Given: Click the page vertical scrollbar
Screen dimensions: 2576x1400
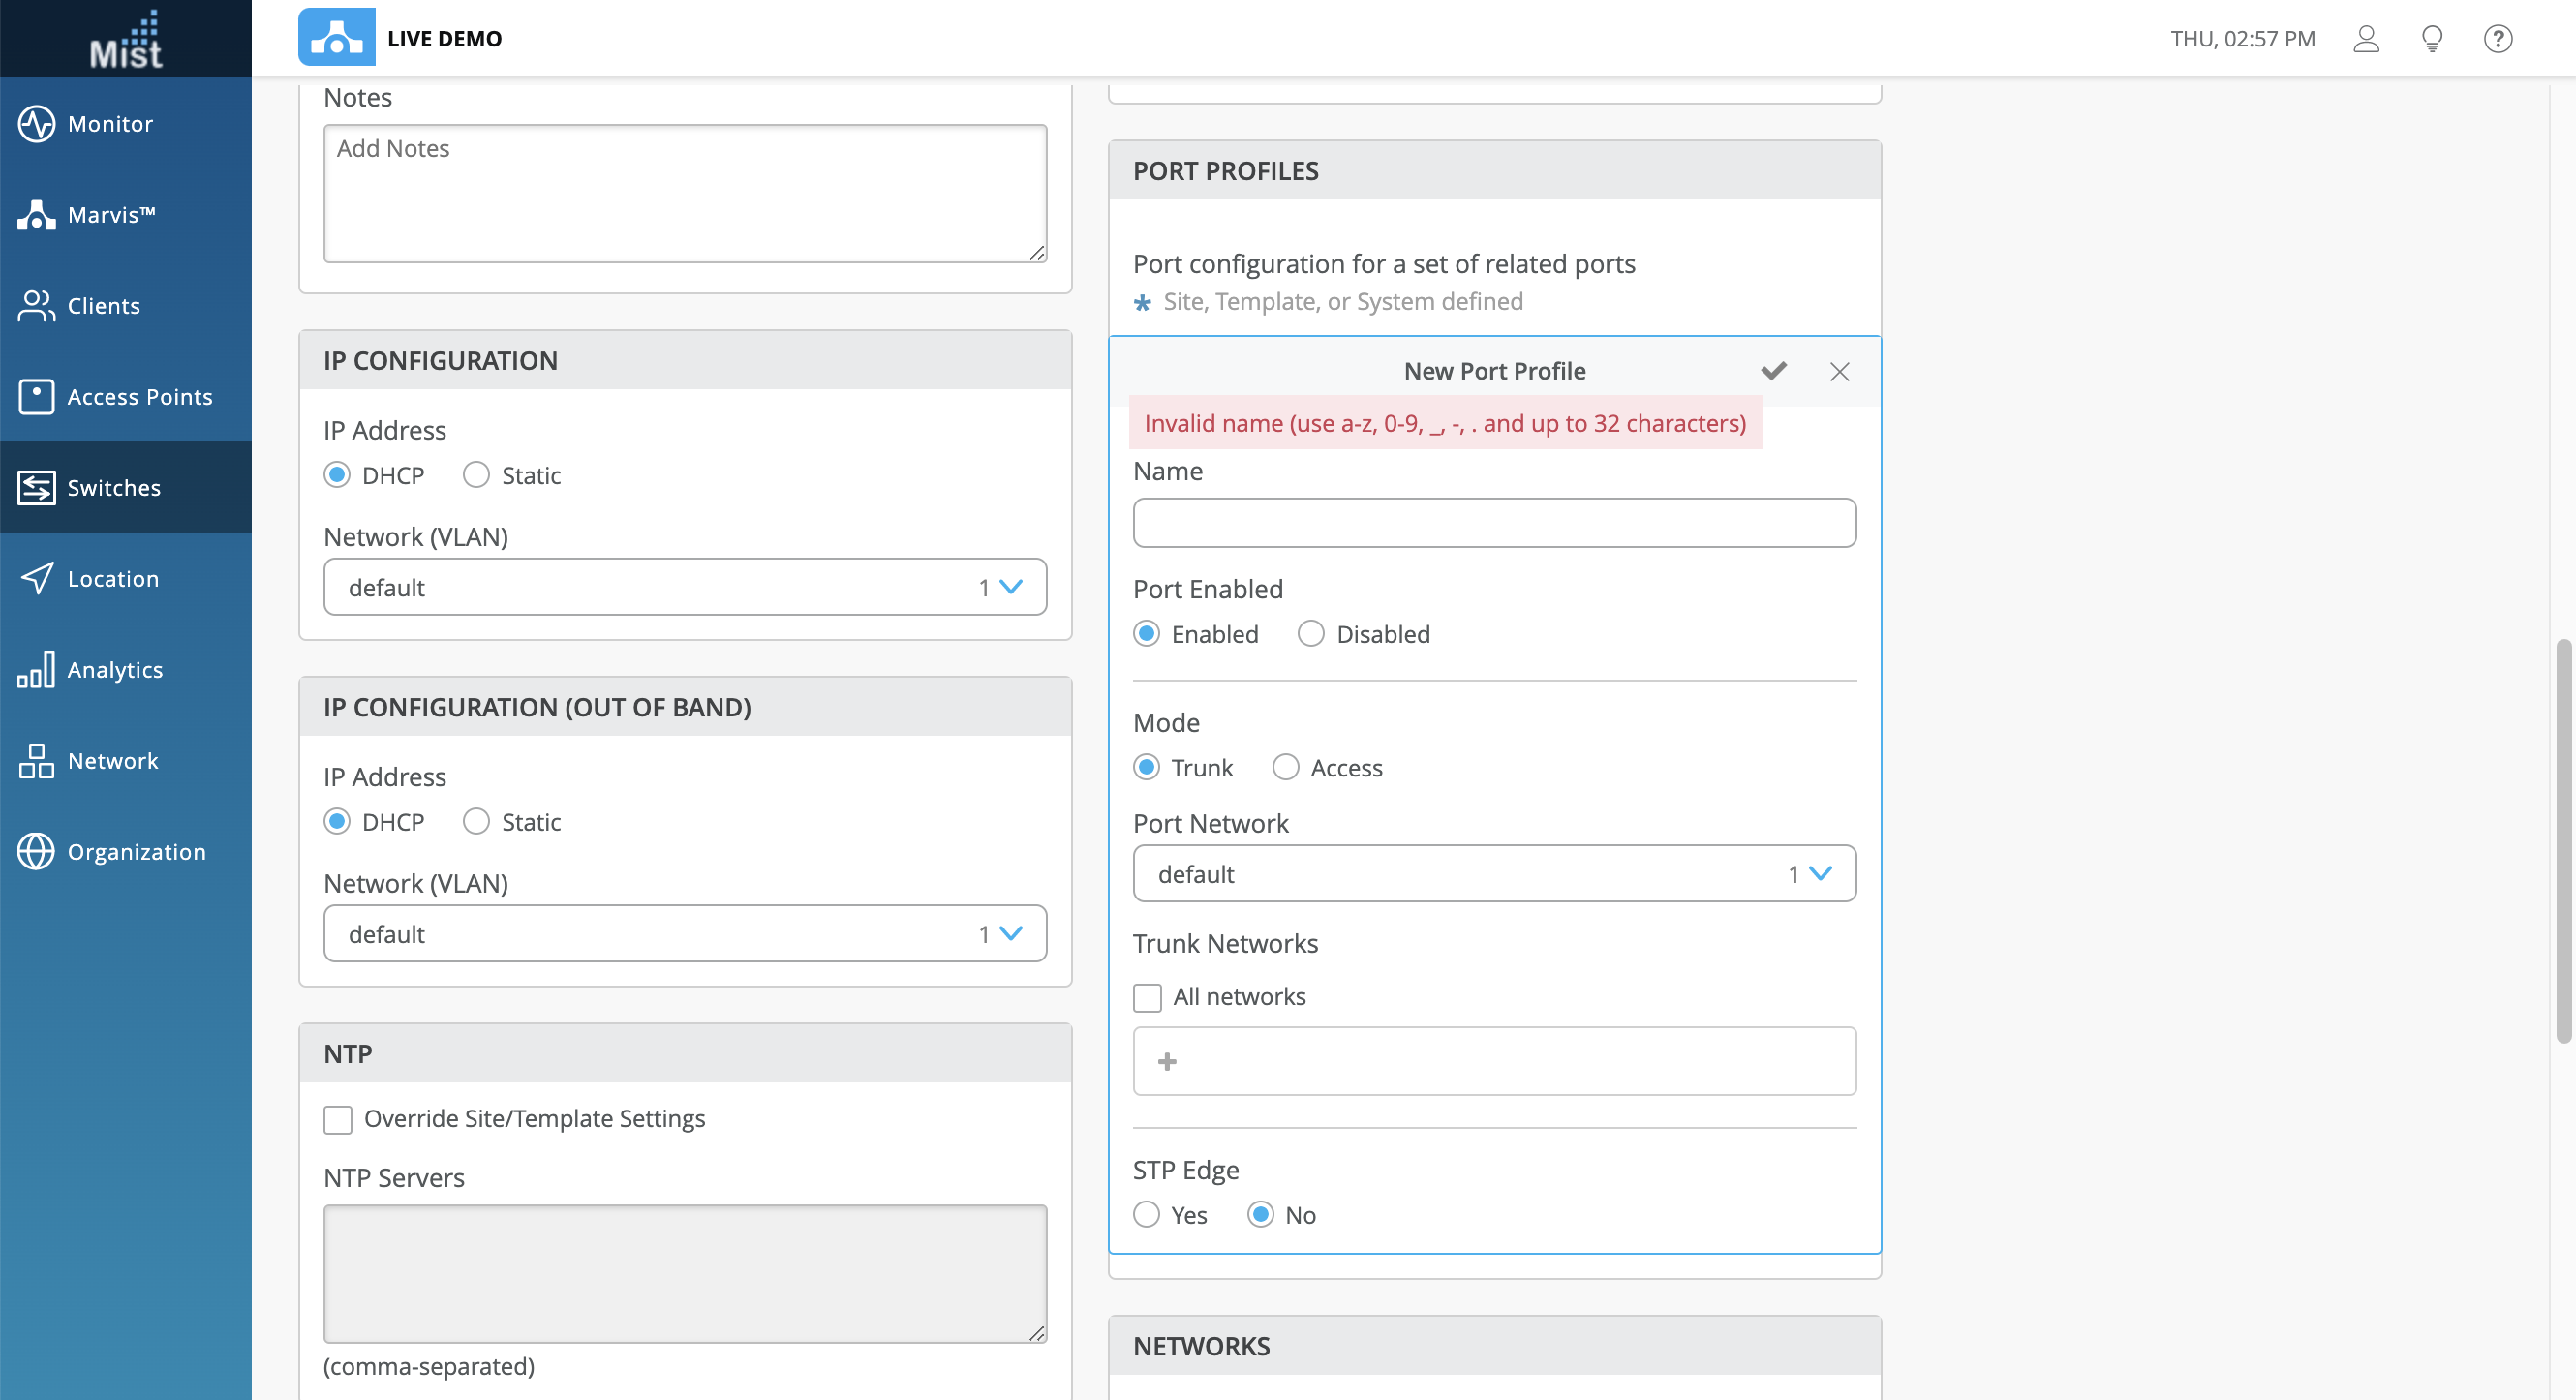Looking at the screenshot, I should pyautogui.click(x=2562, y=840).
